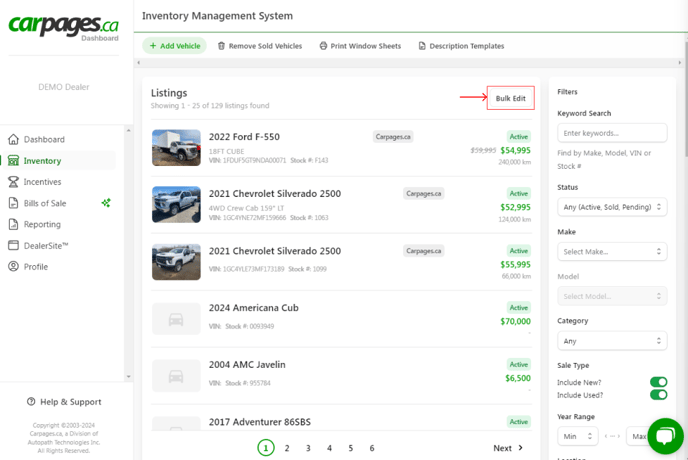This screenshot has width=688, height=460.
Task: Open the 2017 Adventurer 86SBS listing title
Action: (260, 422)
